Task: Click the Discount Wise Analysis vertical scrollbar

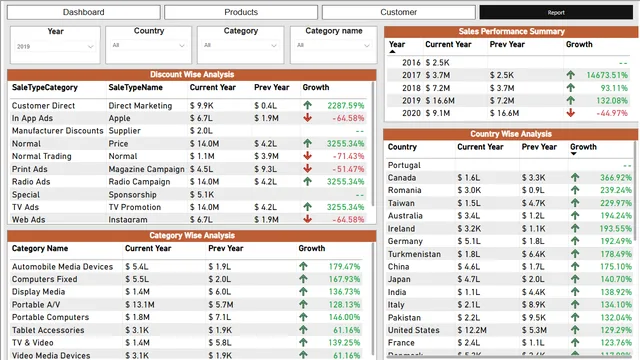Action: [372, 144]
